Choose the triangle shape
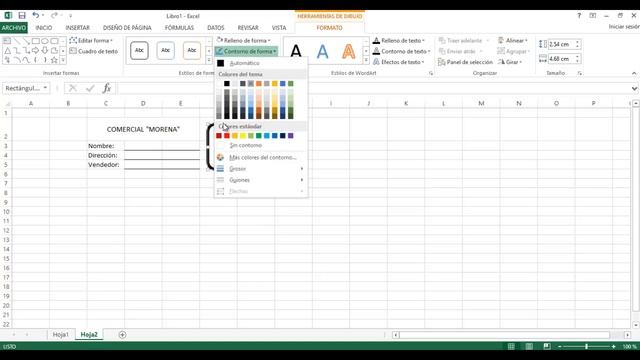640x360 pixels. (7, 51)
